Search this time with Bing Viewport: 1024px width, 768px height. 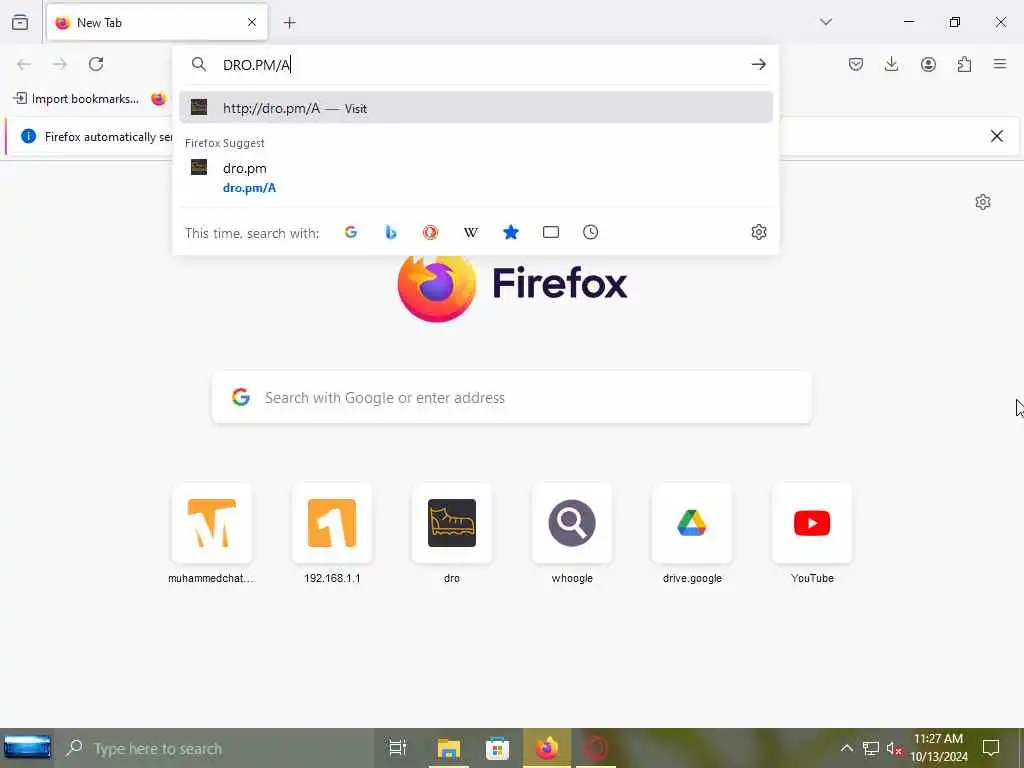click(x=391, y=232)
